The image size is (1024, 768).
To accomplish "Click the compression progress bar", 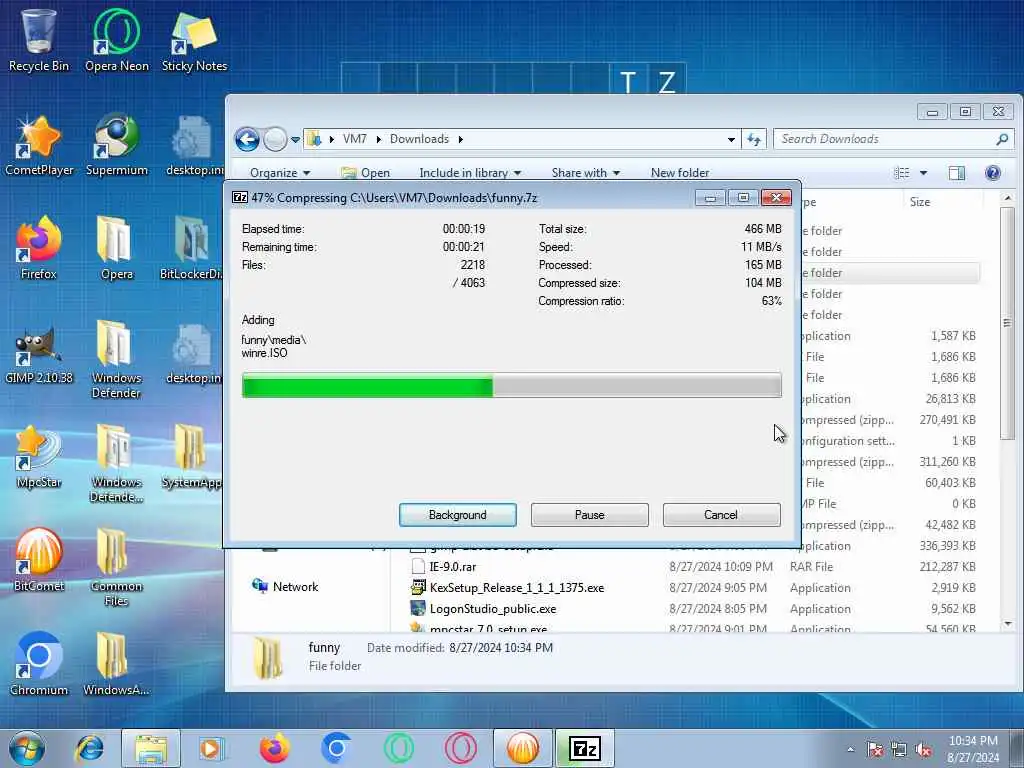I will pos(511,385).
